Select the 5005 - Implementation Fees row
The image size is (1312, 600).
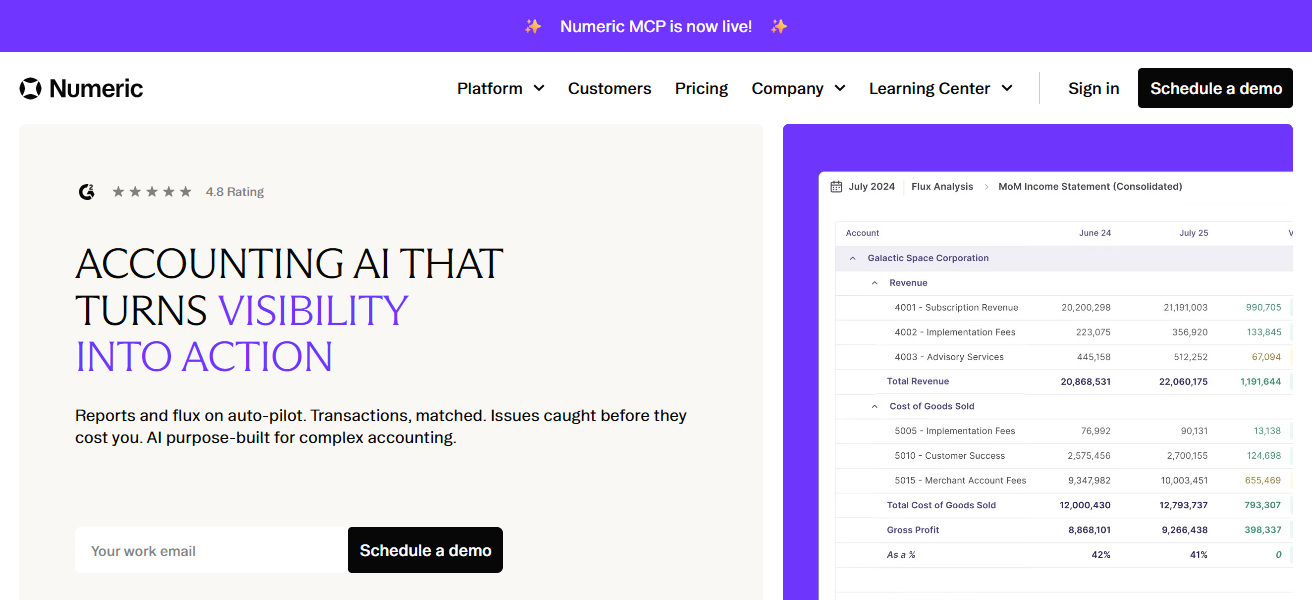1064,431
